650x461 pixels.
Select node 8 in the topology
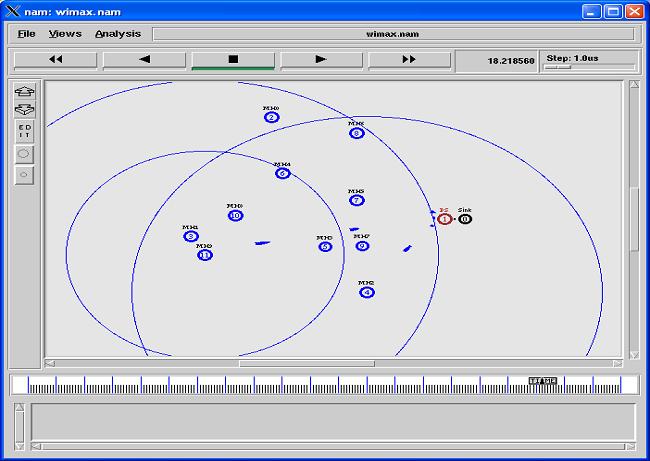[357, 133]
